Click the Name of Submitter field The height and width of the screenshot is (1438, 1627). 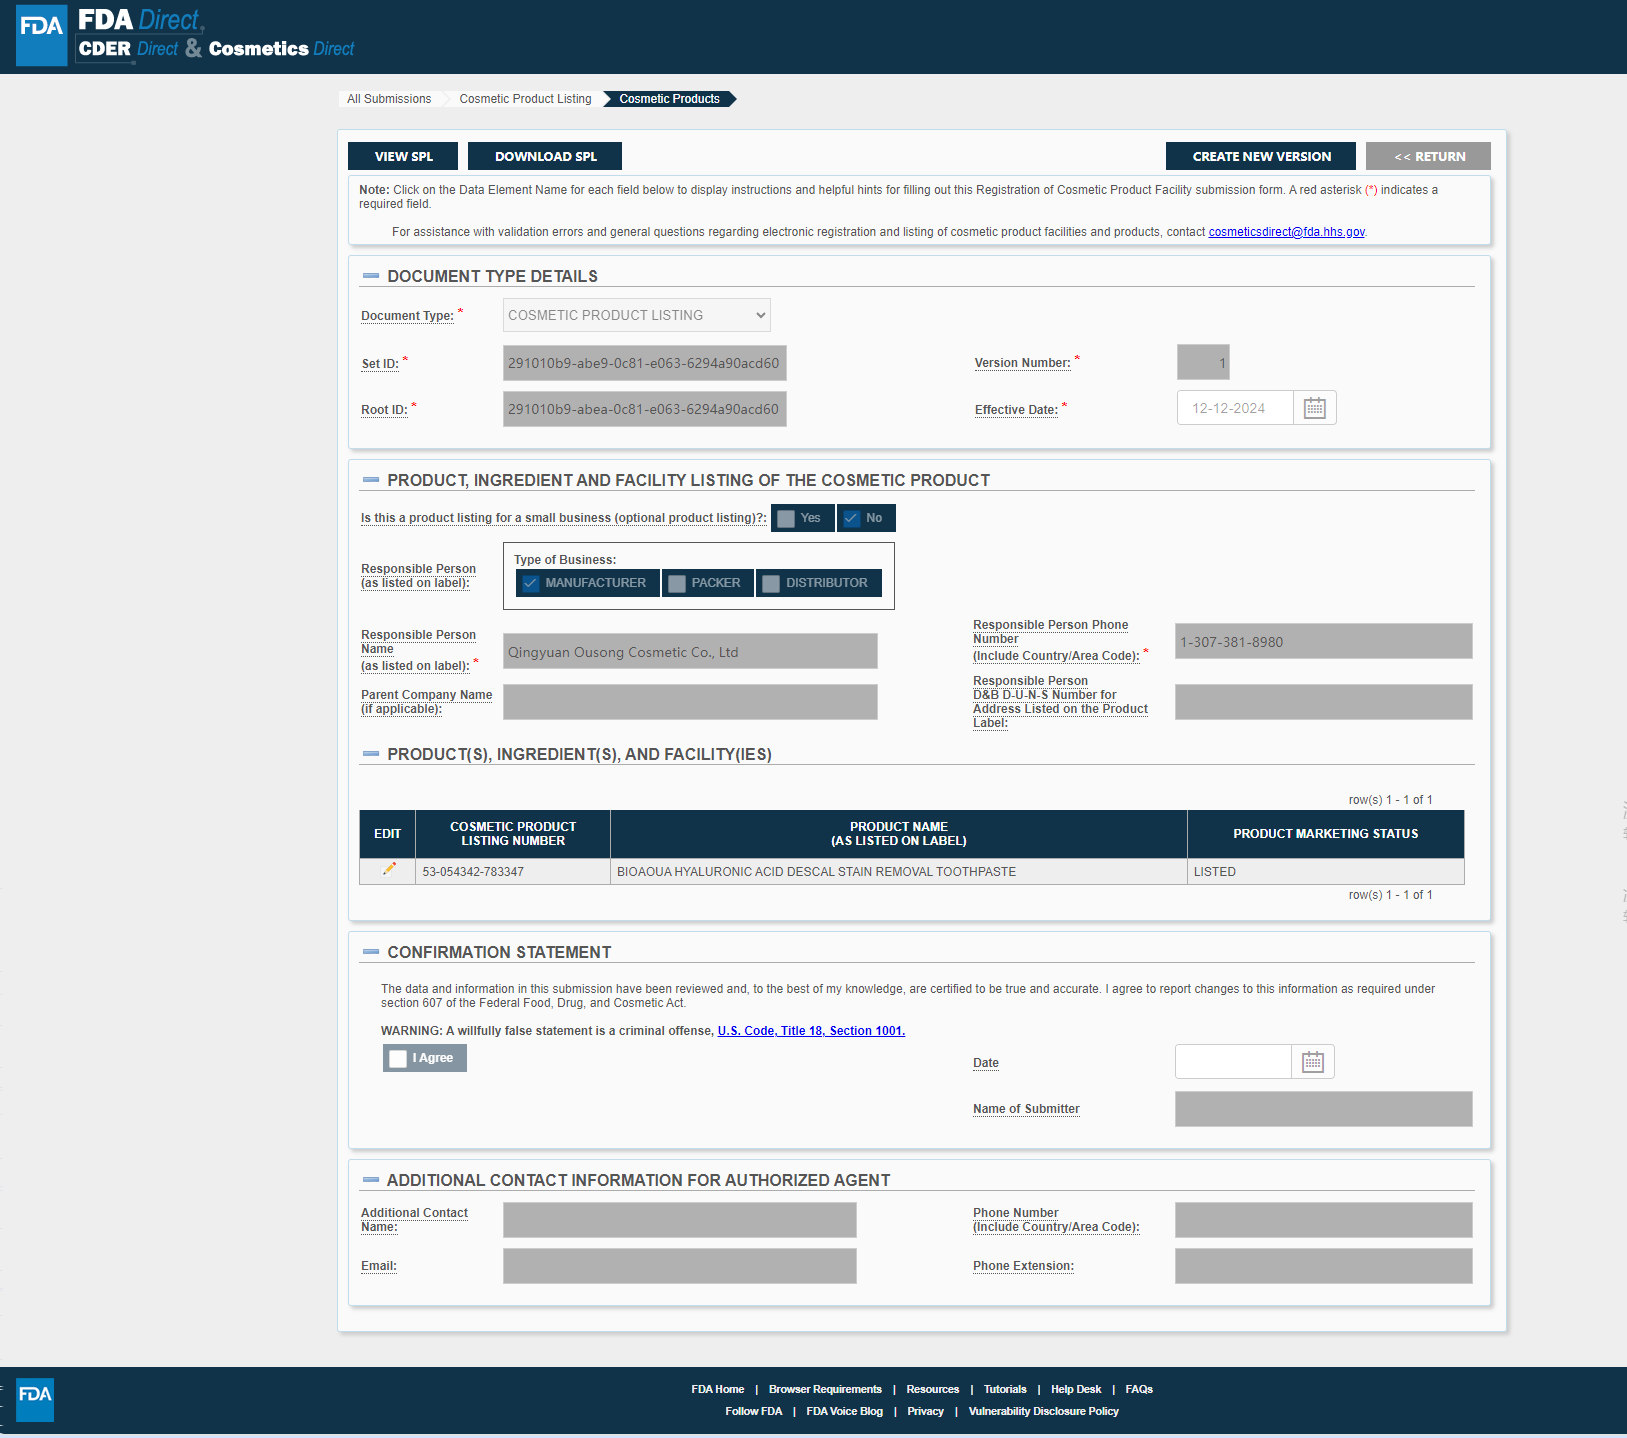(x=1322, y=1109)
